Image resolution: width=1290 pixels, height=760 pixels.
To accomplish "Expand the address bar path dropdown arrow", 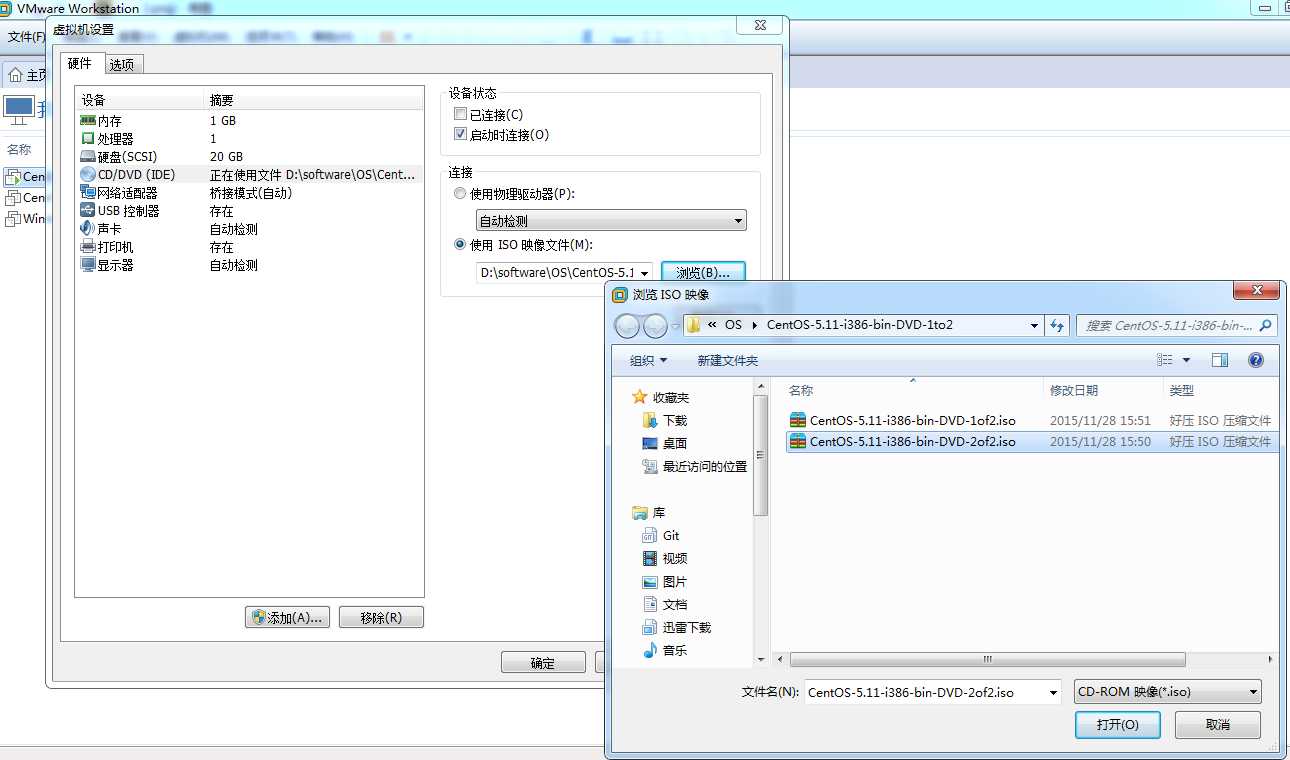I will (1034, 325).
